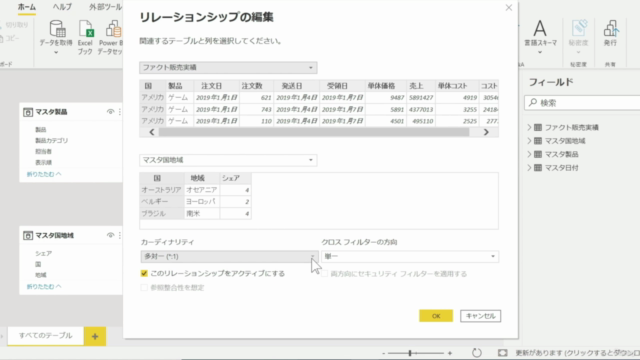Expand マスタ日付 in fields pane
Image resolution: width=640 pixels, height=360 pixels.
tap(529, 168)
